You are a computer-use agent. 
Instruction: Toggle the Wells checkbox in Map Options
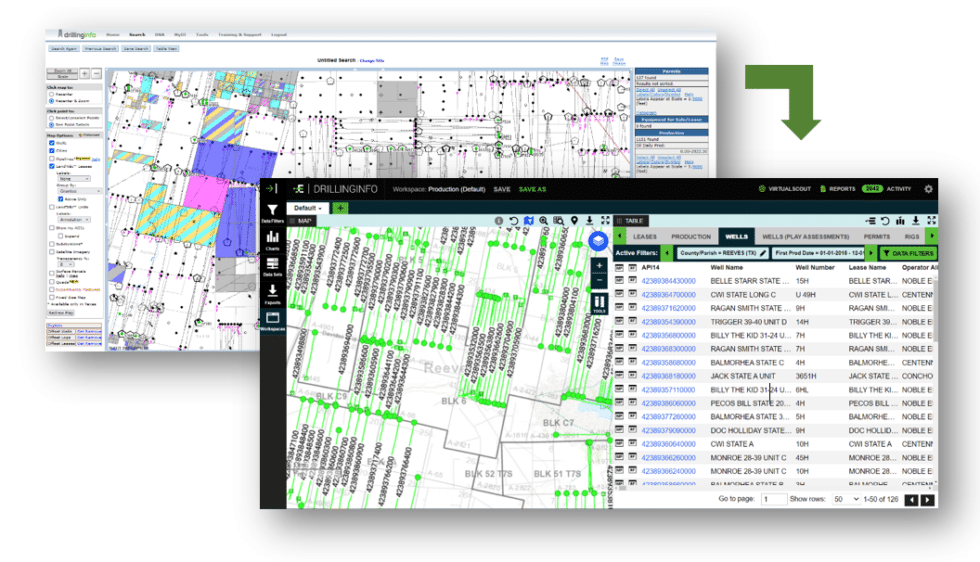click(51, 143)
